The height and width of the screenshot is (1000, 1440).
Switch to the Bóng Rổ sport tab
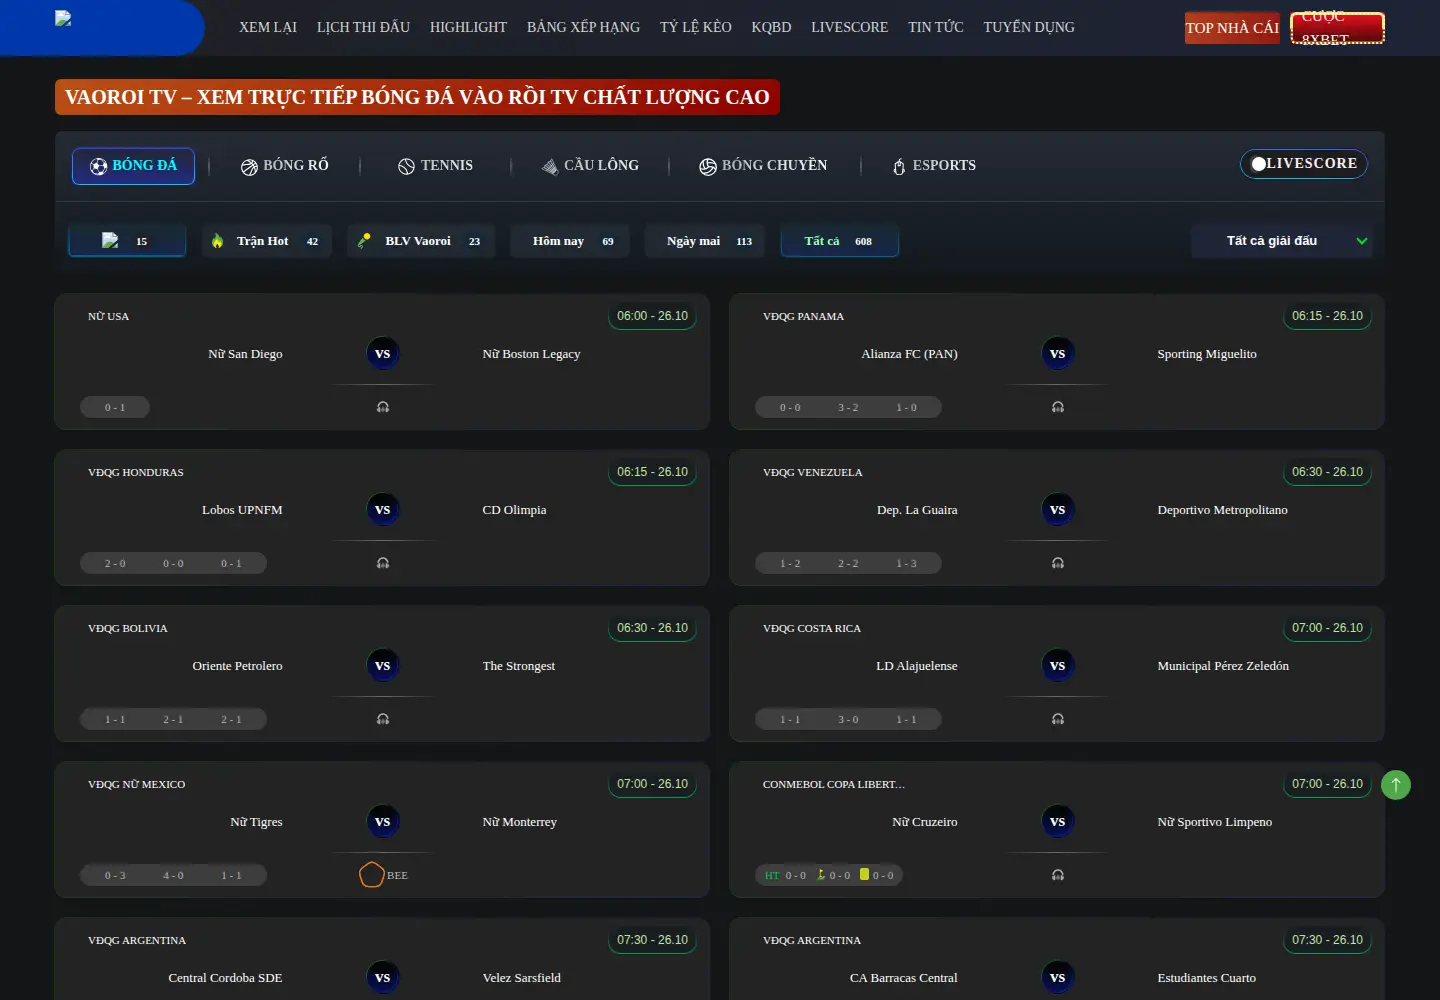coord(285,166)
